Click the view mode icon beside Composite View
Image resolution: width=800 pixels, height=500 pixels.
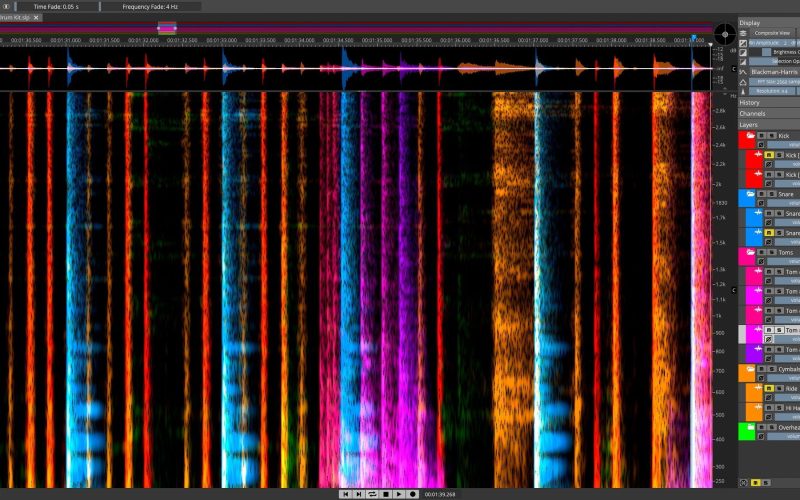click(743, 33)
